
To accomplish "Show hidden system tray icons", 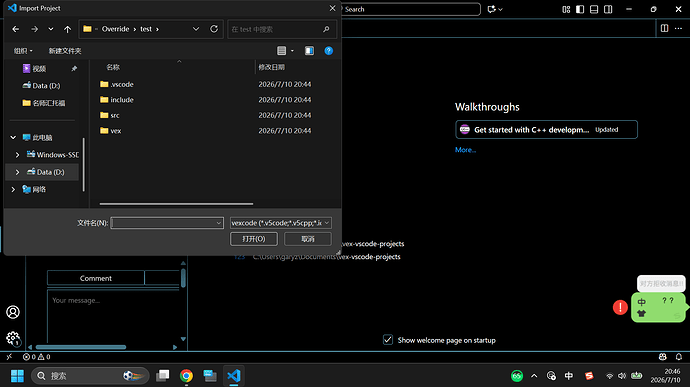I will (x=534, y=376).
